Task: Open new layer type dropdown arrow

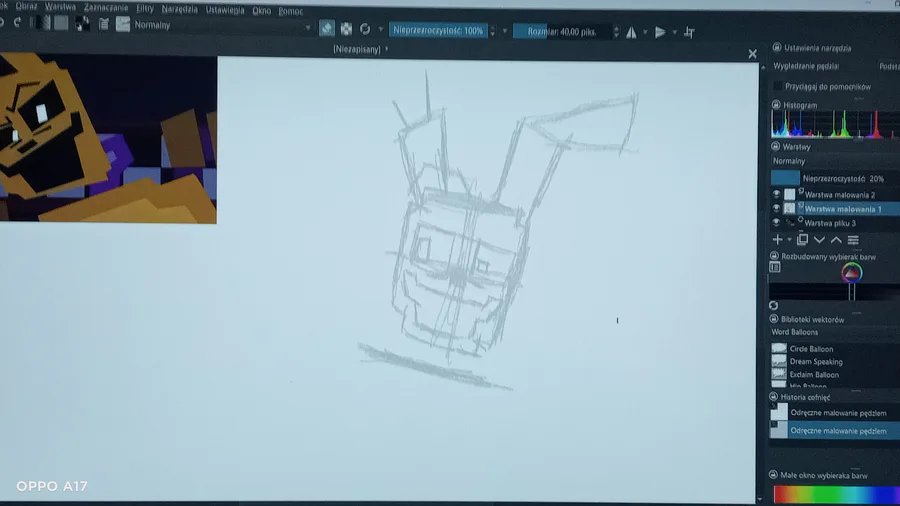Action: pyautogui.click(x=789, y=240)
